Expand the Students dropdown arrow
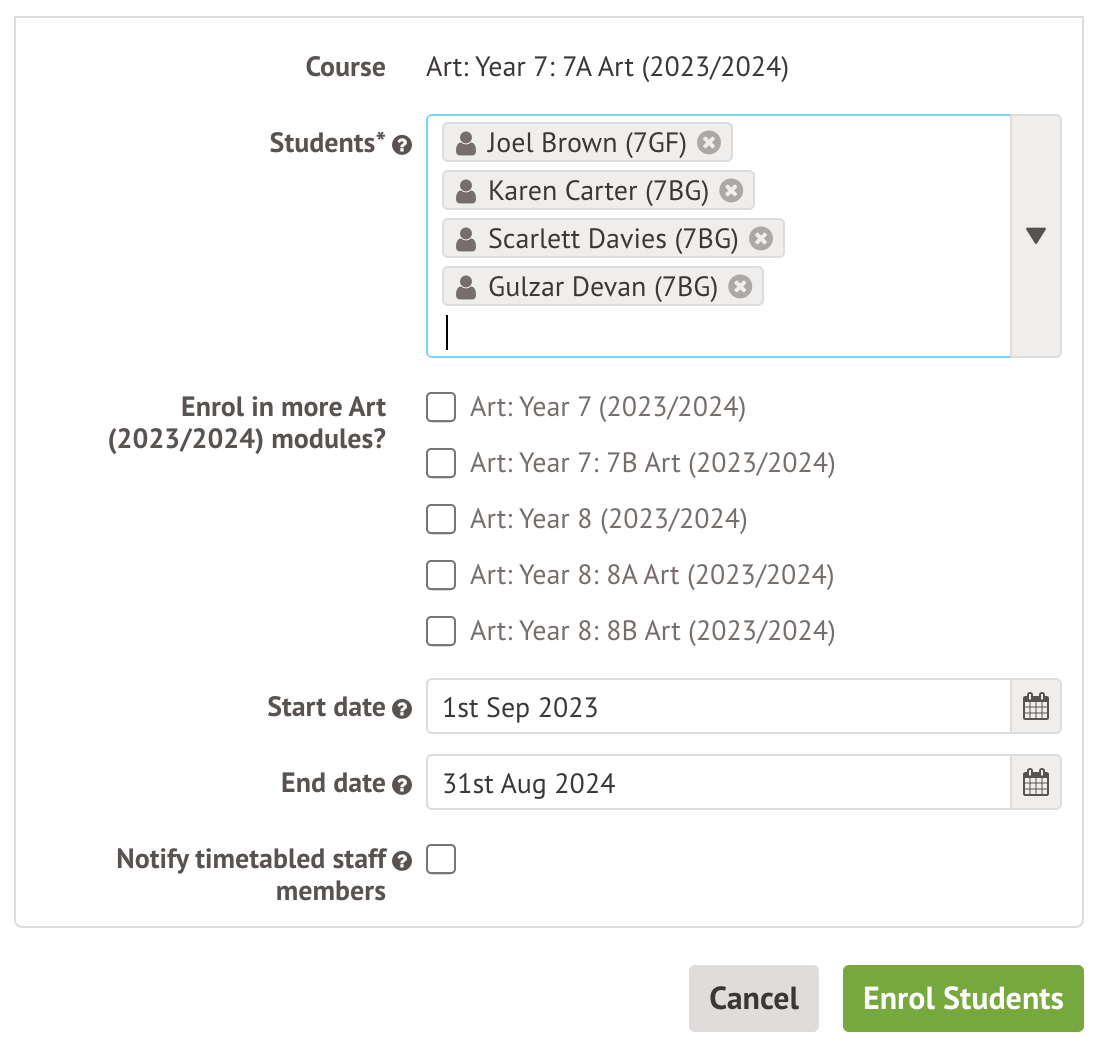Viewport: 1102px width, 1048px height. click(x=1036, y=236)
